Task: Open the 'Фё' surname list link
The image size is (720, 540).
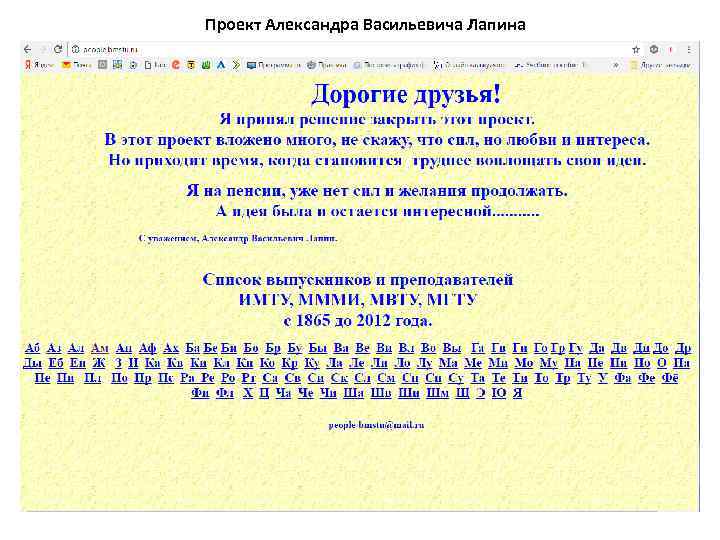Action: pos(670,378)
